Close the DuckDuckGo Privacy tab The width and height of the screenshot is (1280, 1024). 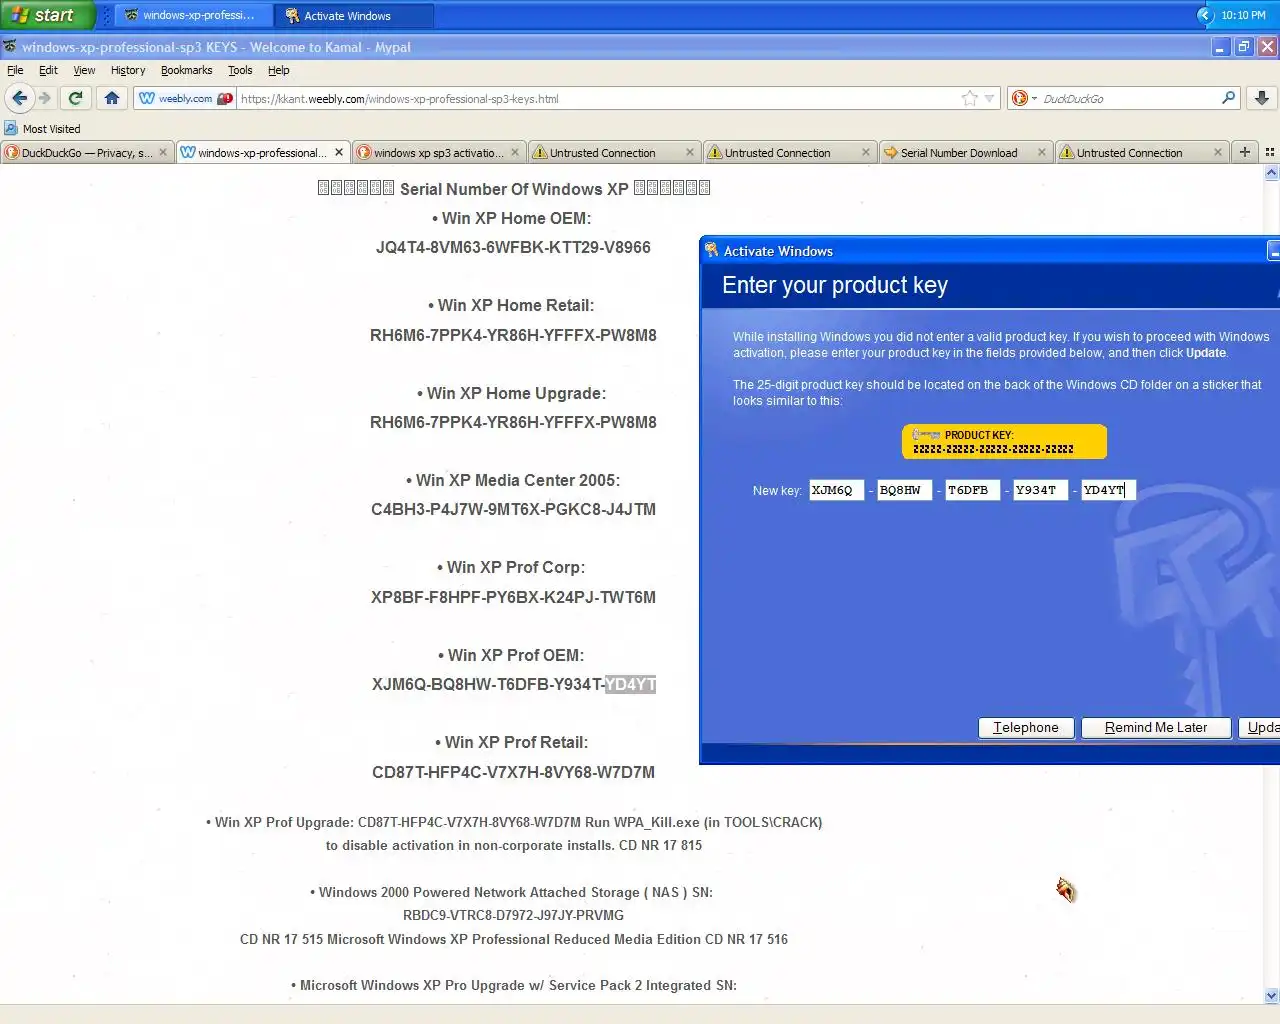pyautogui.click(x=163, y=153)
